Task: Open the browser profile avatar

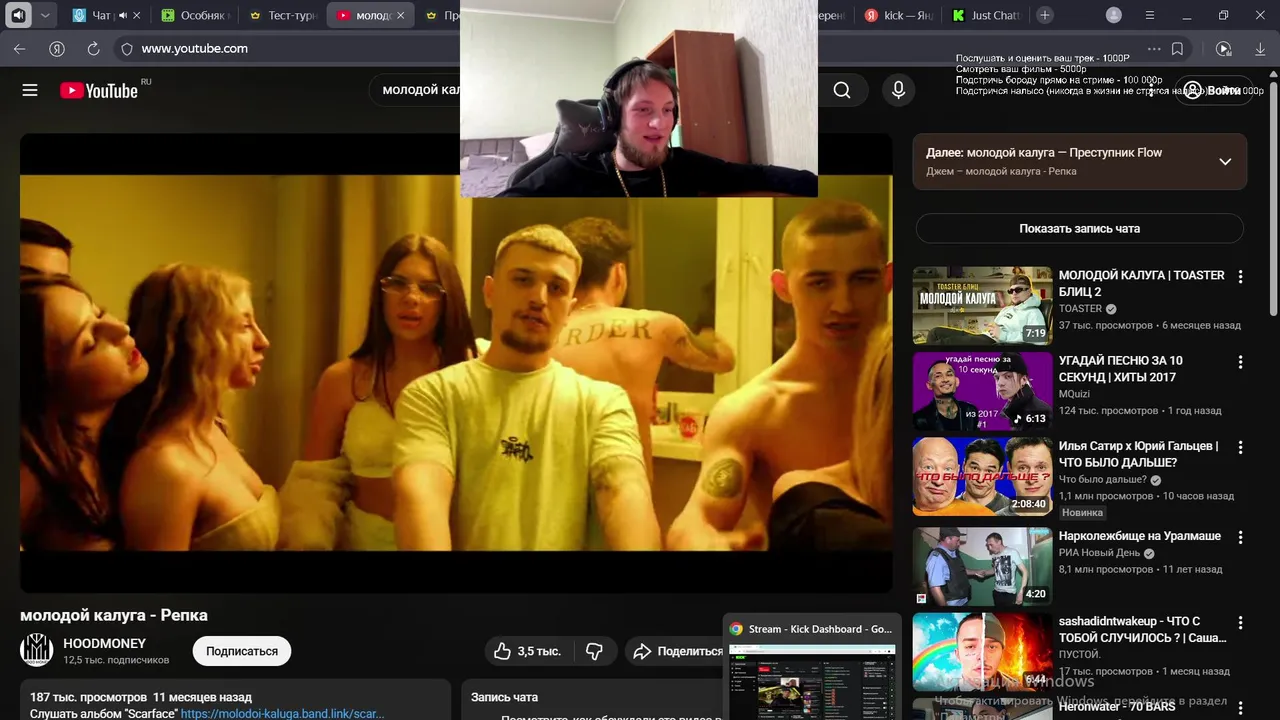Action: pos(1114,15)
